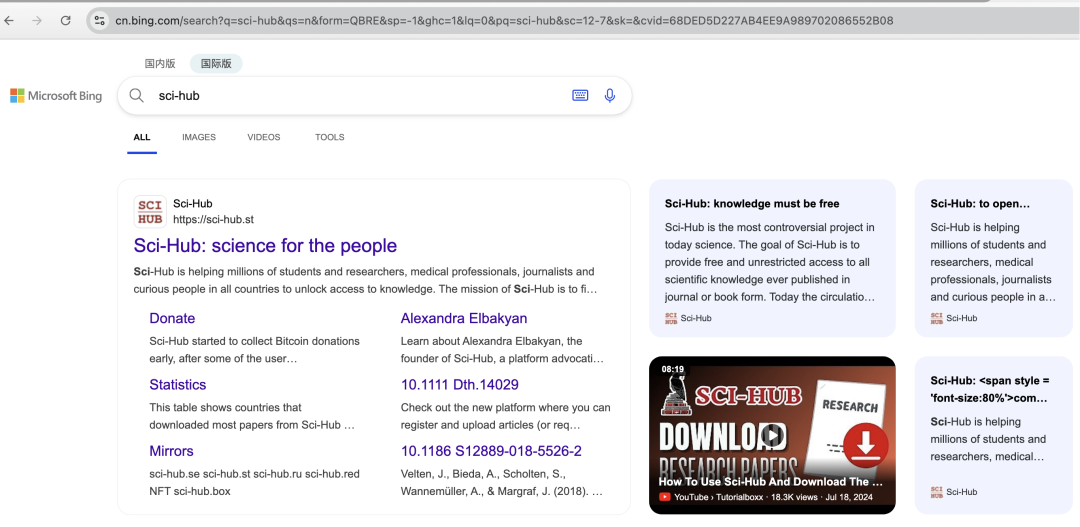The height and width of the screenshot is (527, 1080).
Task: Open the Mirrors sublink
Action: [x=172, y=451]
